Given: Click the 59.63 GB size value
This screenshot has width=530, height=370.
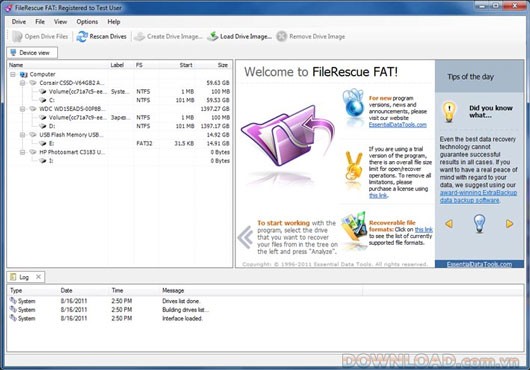Looking at the screenshot, I should pos(218,83).
